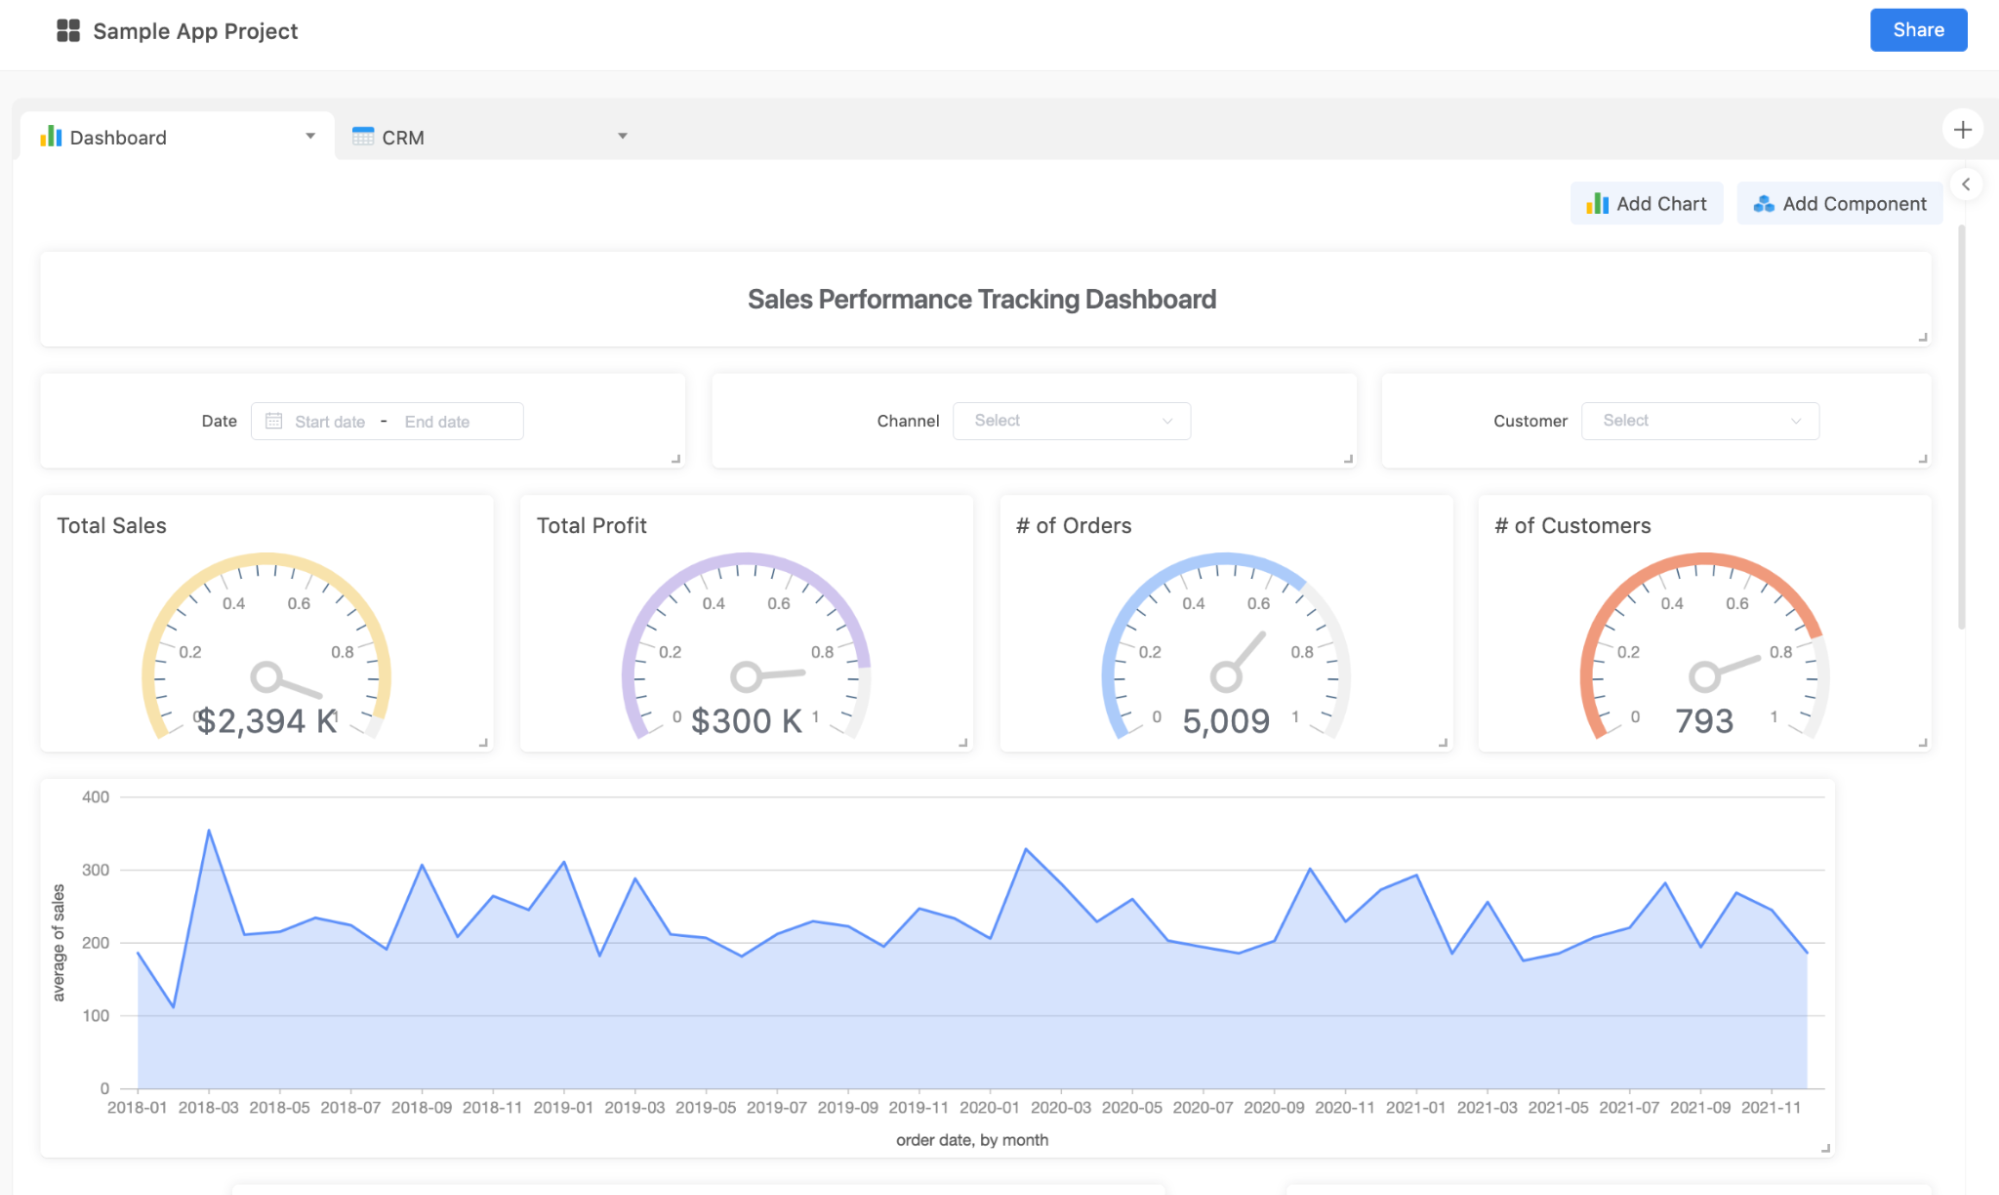Click the calendar icon in the date field
Screen dimensions: 1999x1195
pyautogui.click(x=274, y=421)
